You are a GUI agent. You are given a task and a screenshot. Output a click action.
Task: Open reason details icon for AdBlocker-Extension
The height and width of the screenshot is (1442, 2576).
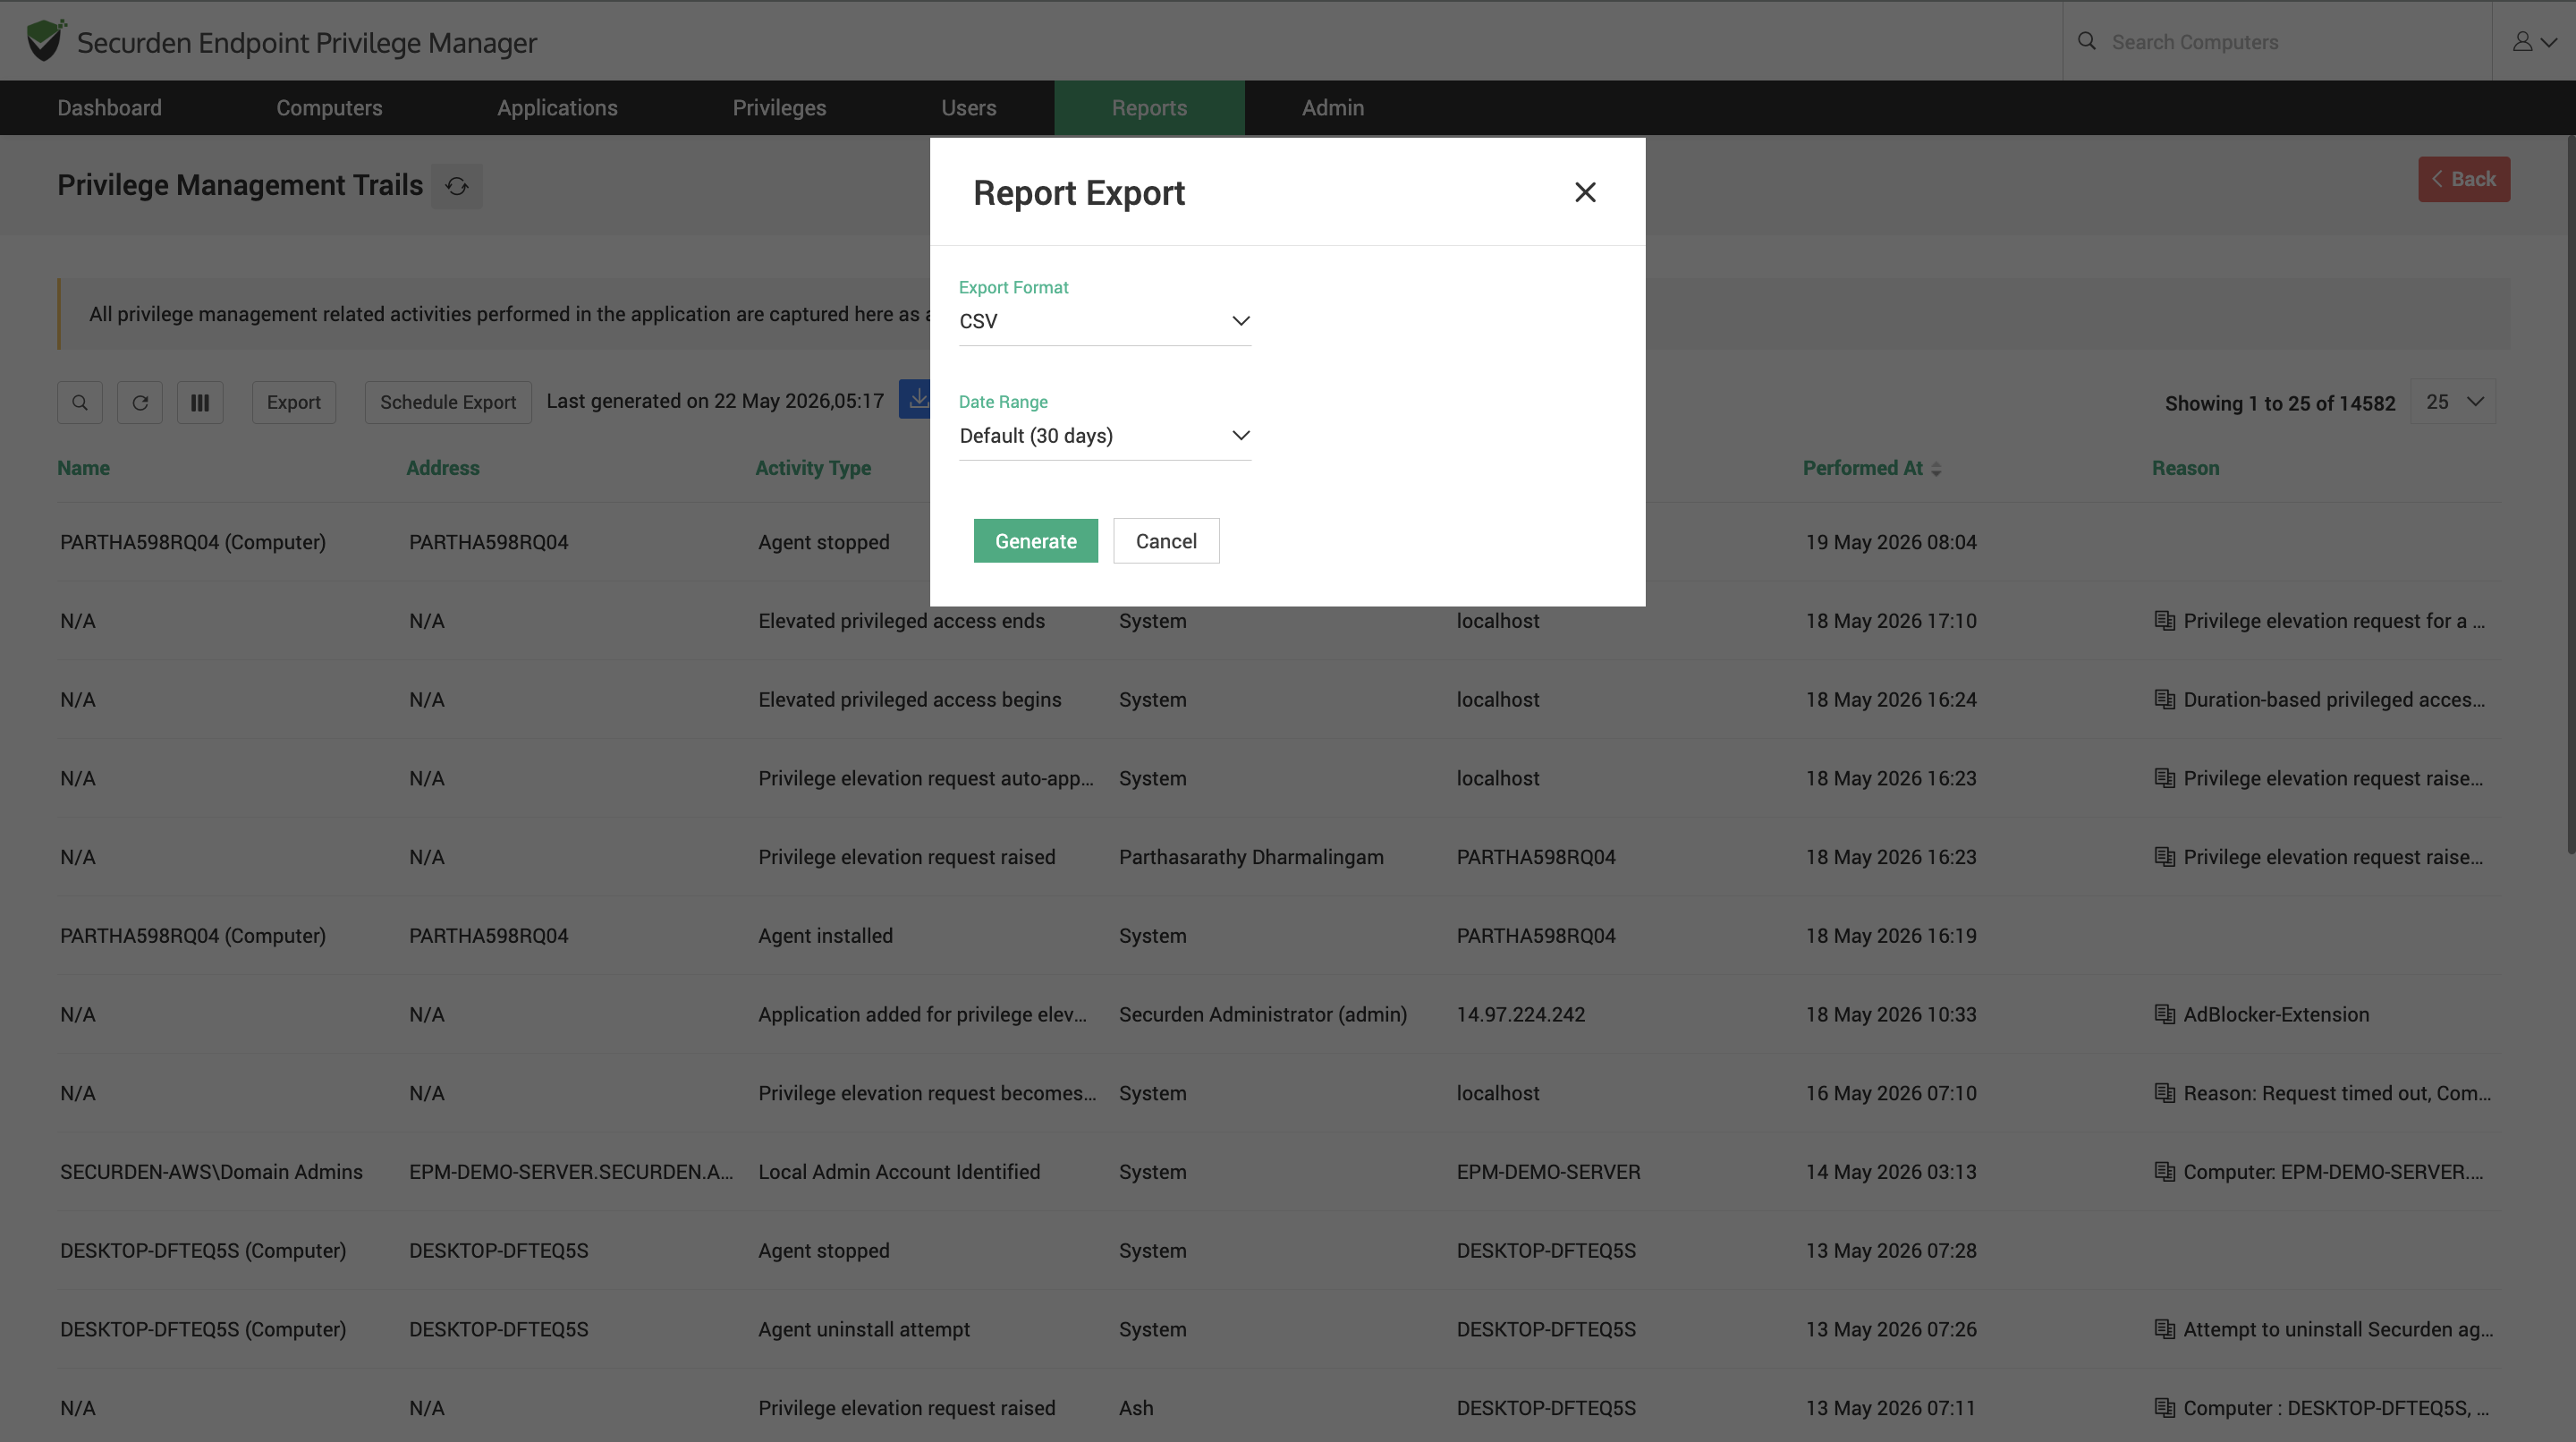click(x=2165, y=1014)
